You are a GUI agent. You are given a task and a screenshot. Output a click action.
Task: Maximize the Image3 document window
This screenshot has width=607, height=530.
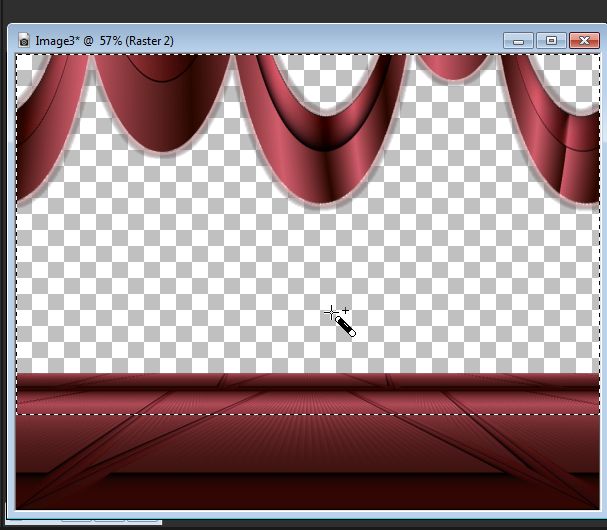[x=551, y=41]
